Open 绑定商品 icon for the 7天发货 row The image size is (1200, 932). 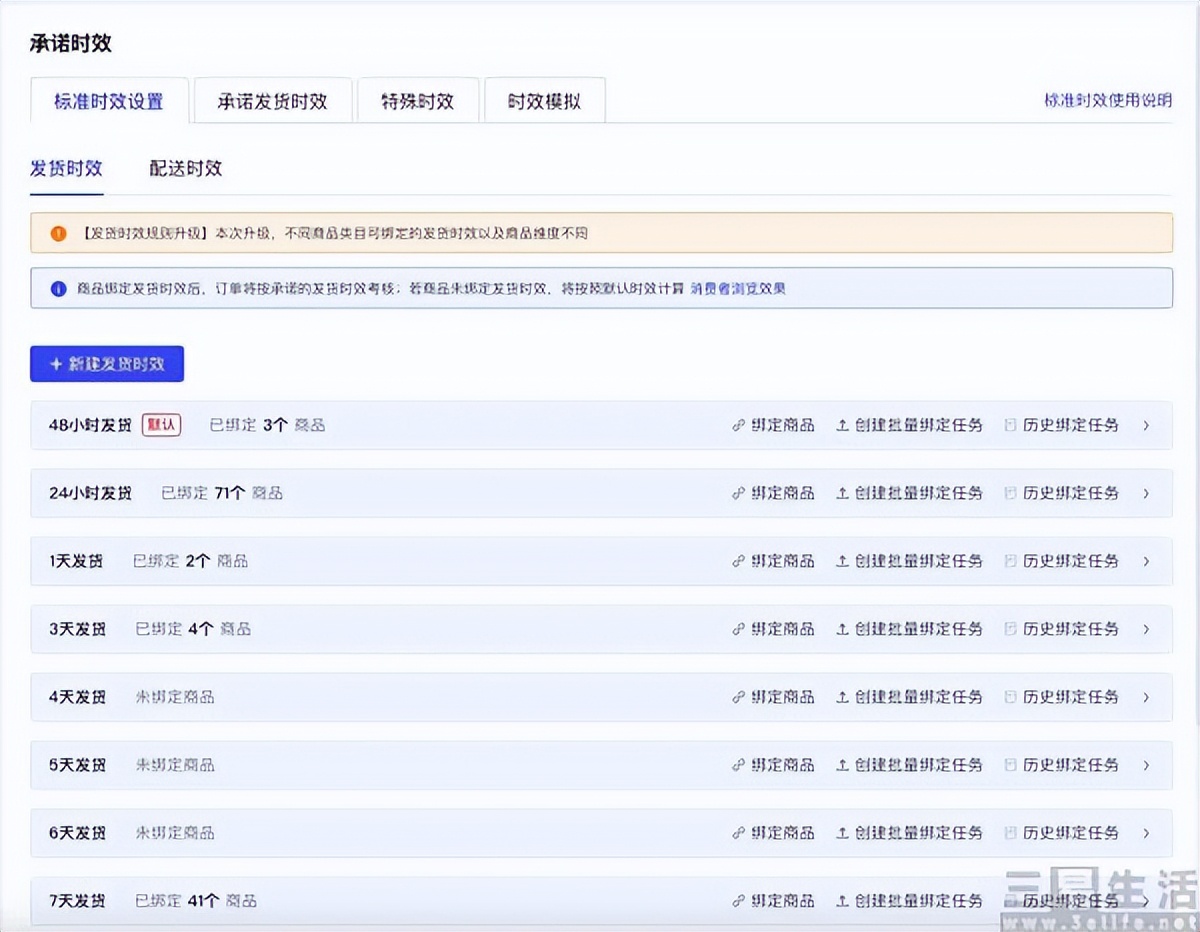(x=737, y=900)
